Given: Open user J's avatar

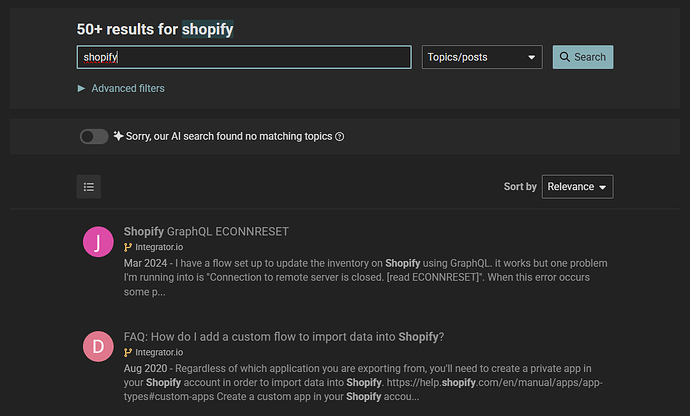Looking at the screenshot, I should pyautogui.click(x=98, y=242).
